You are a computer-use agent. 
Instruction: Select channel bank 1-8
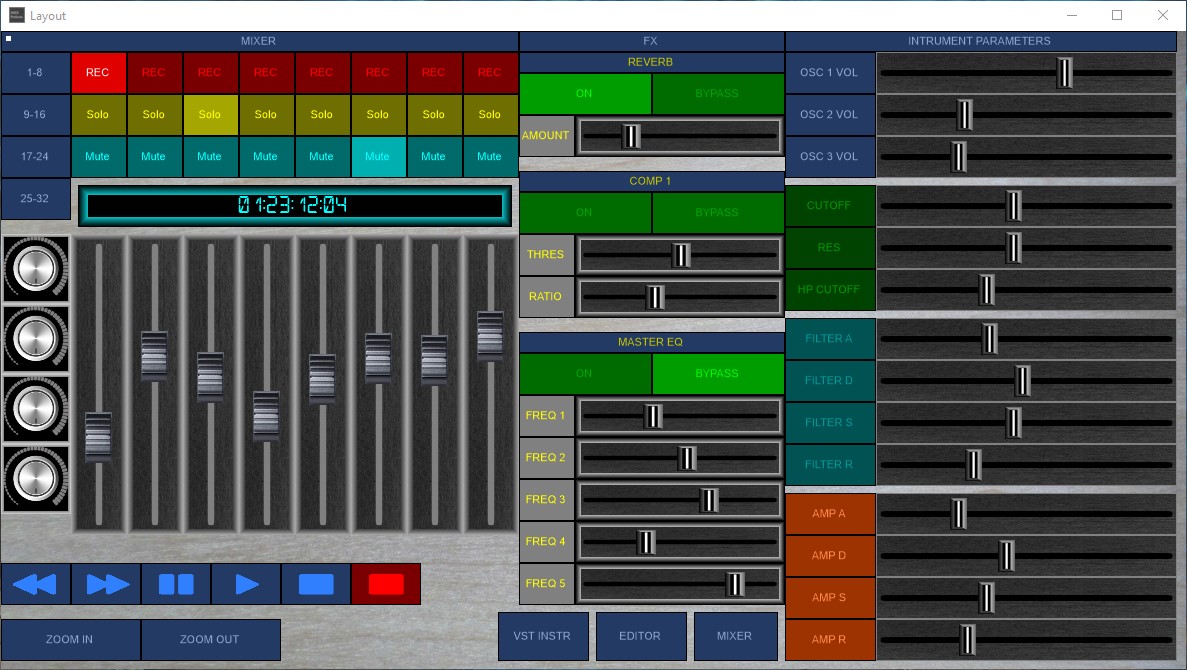click(x=35, y=73)
